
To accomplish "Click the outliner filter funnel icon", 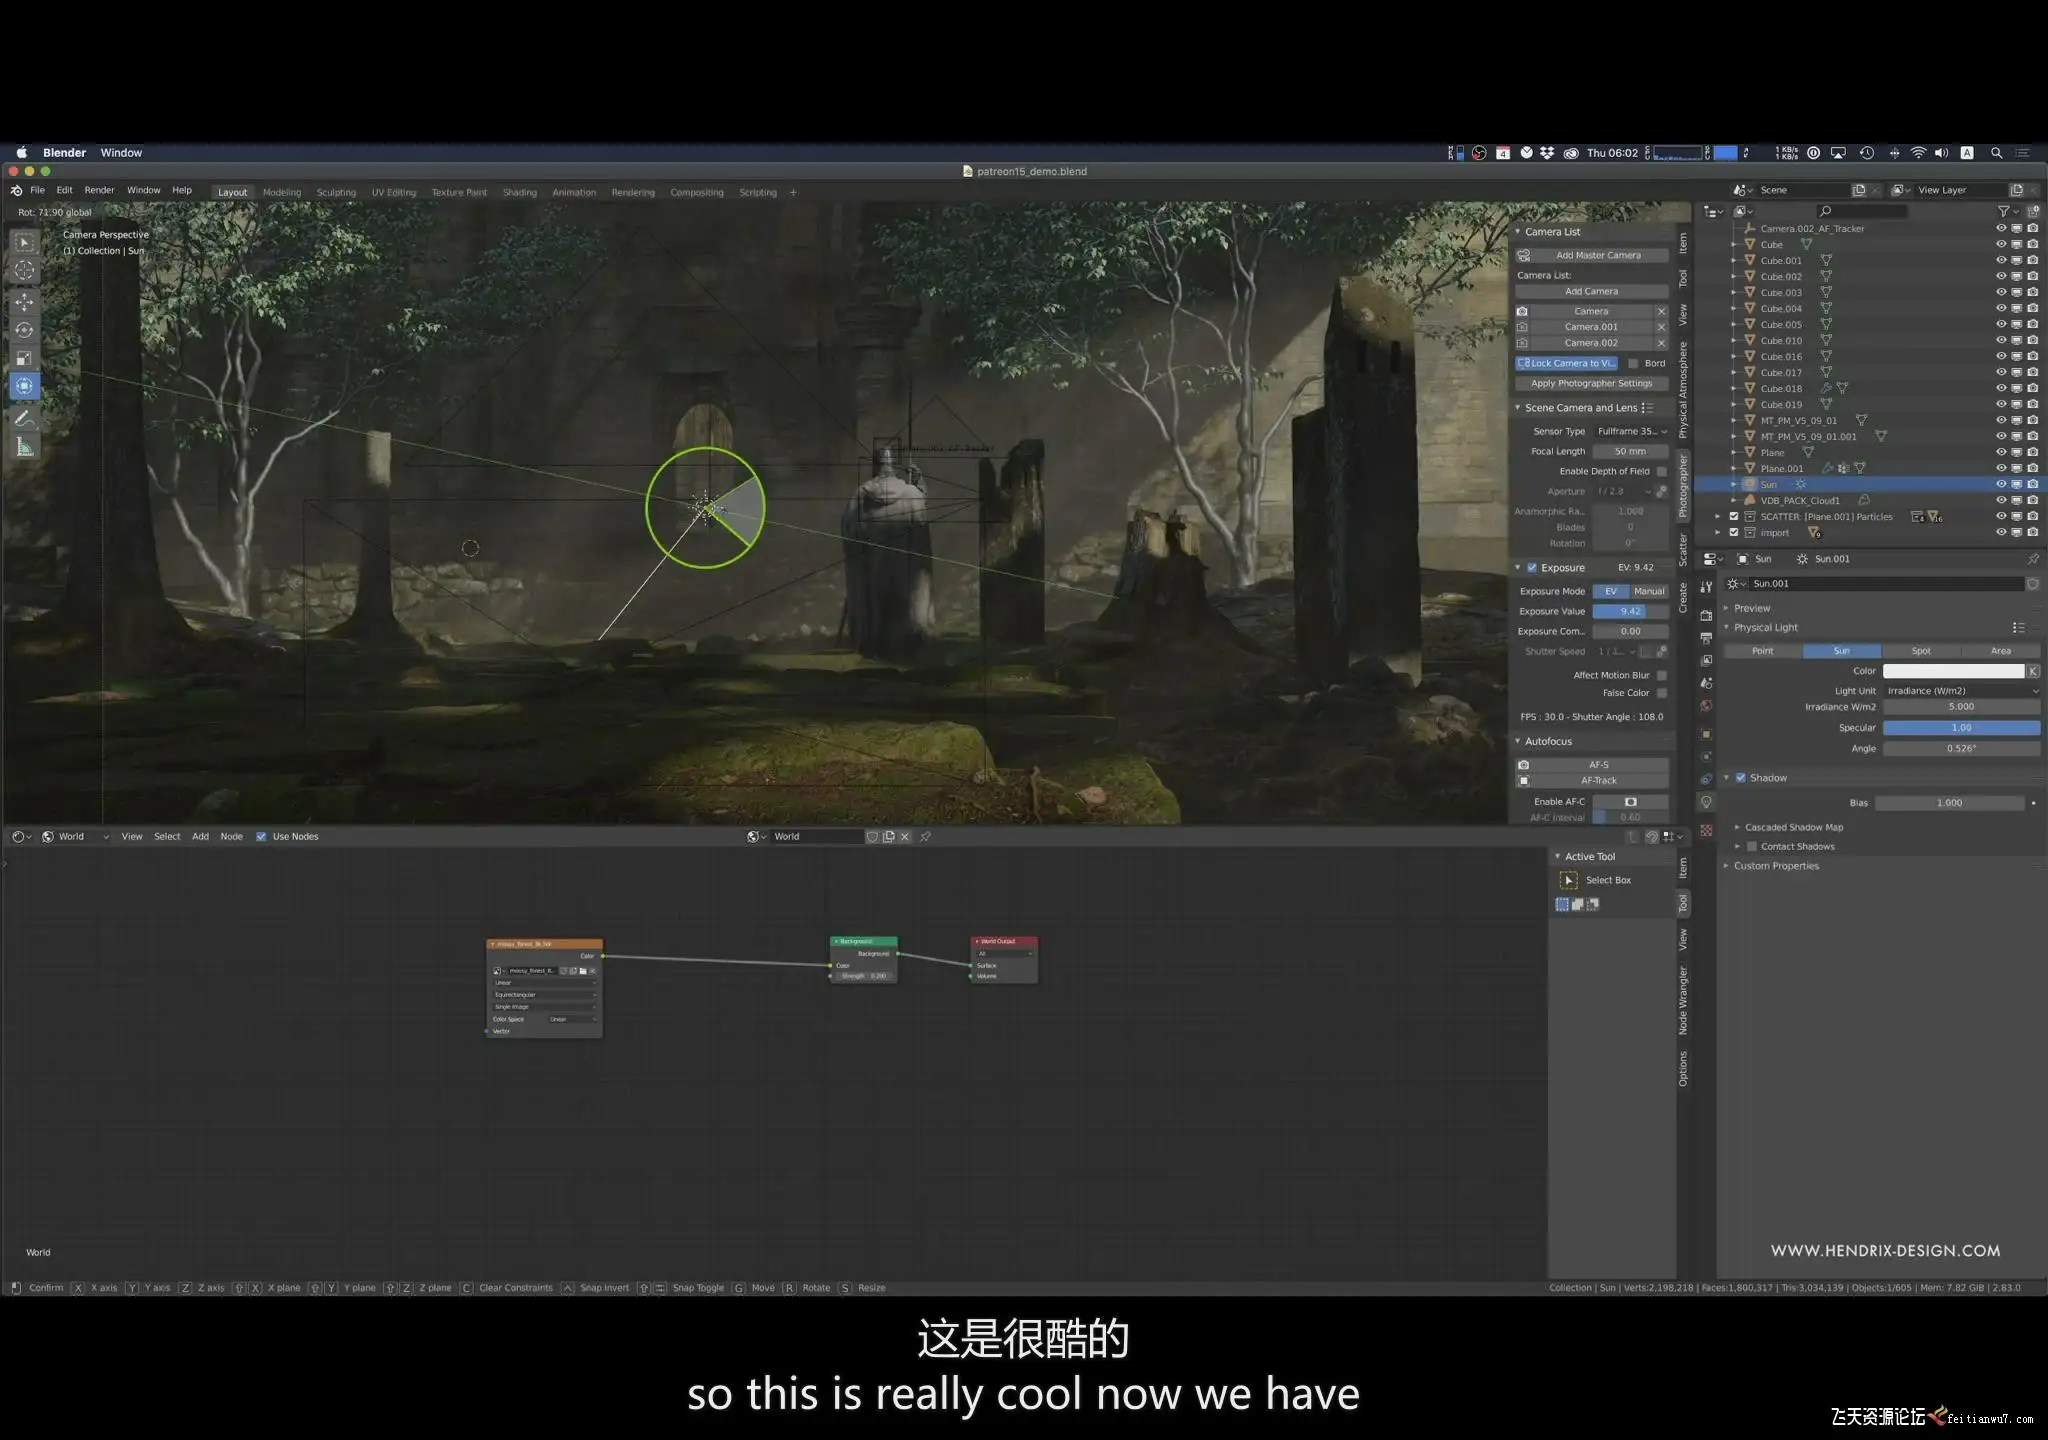I will pos(2003,211).
